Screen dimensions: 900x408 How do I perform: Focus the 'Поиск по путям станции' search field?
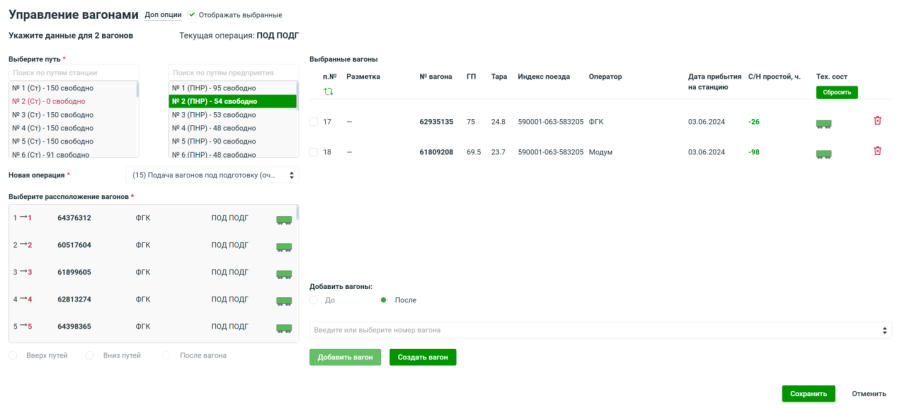pyautogui.click(x=73, y=73)
